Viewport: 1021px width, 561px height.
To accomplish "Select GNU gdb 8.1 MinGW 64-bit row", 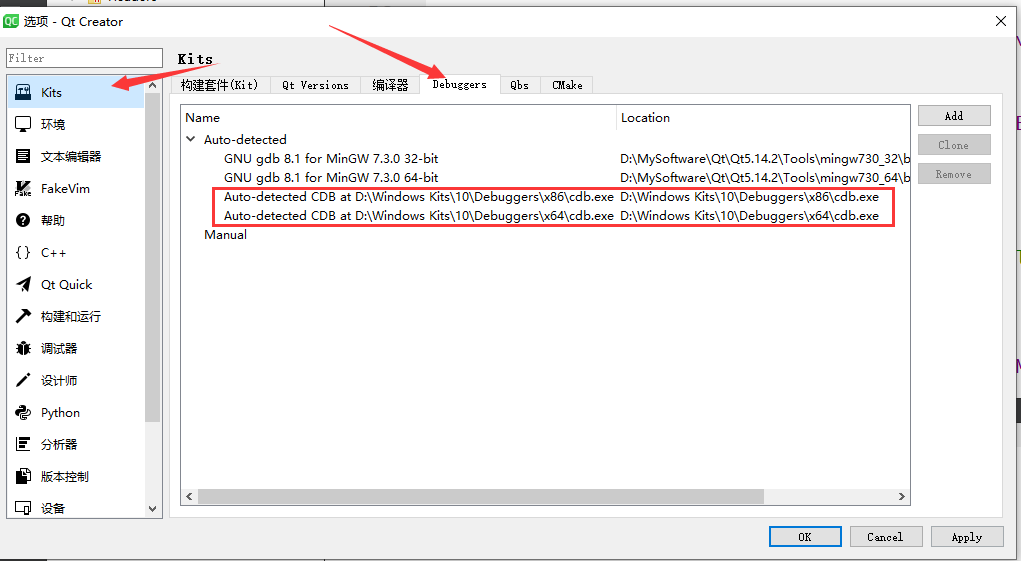I will tap(545, 177).
